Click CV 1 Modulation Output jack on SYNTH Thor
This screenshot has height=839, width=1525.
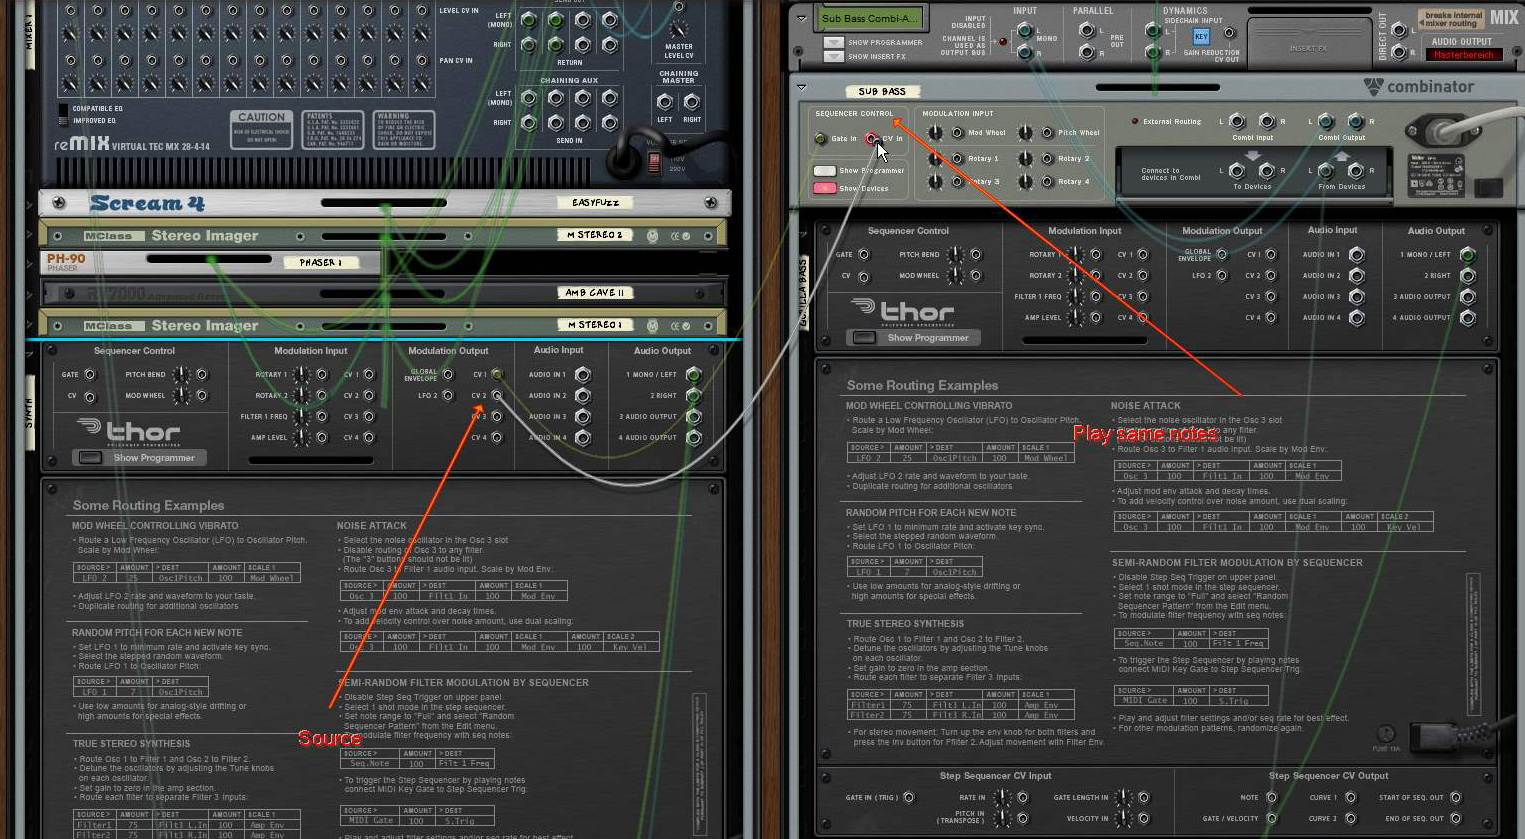(x=497, y=375)
